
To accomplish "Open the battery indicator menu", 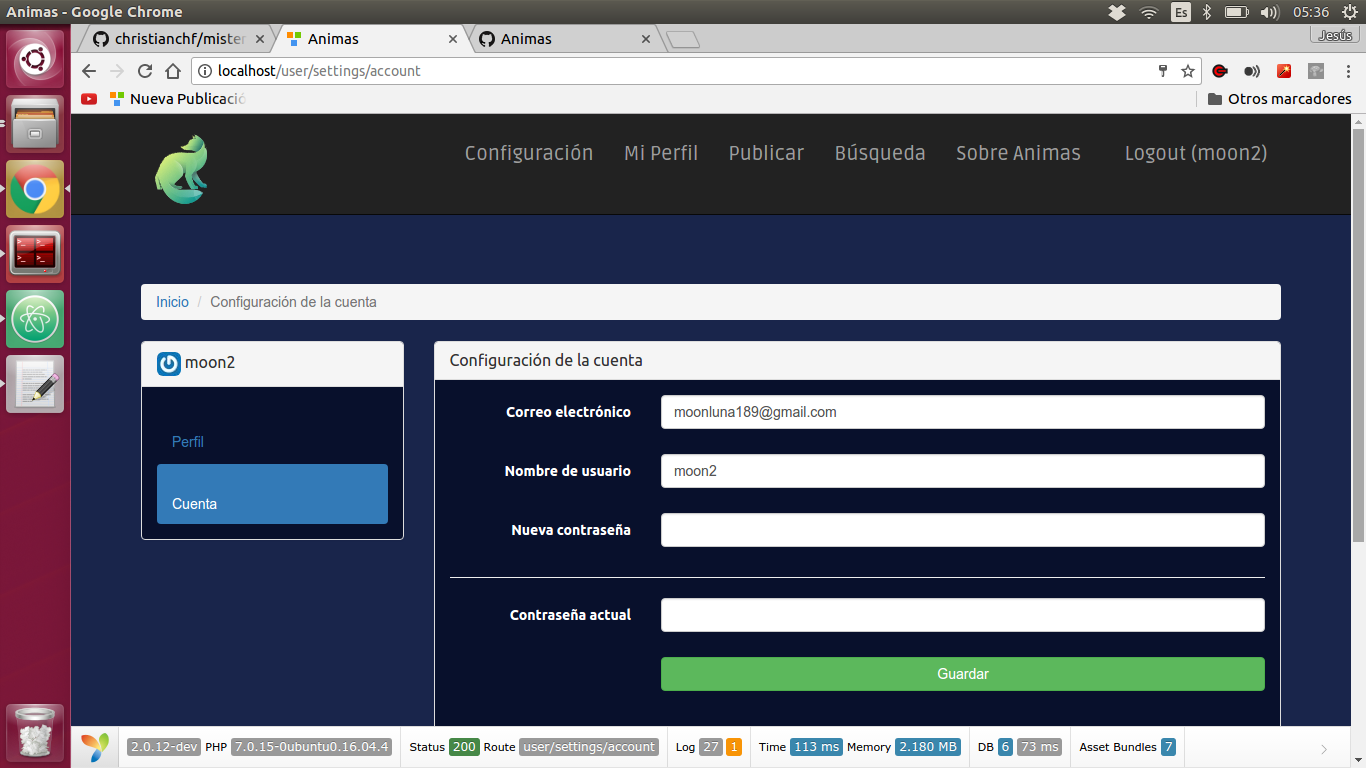I will pos(1237,12).
